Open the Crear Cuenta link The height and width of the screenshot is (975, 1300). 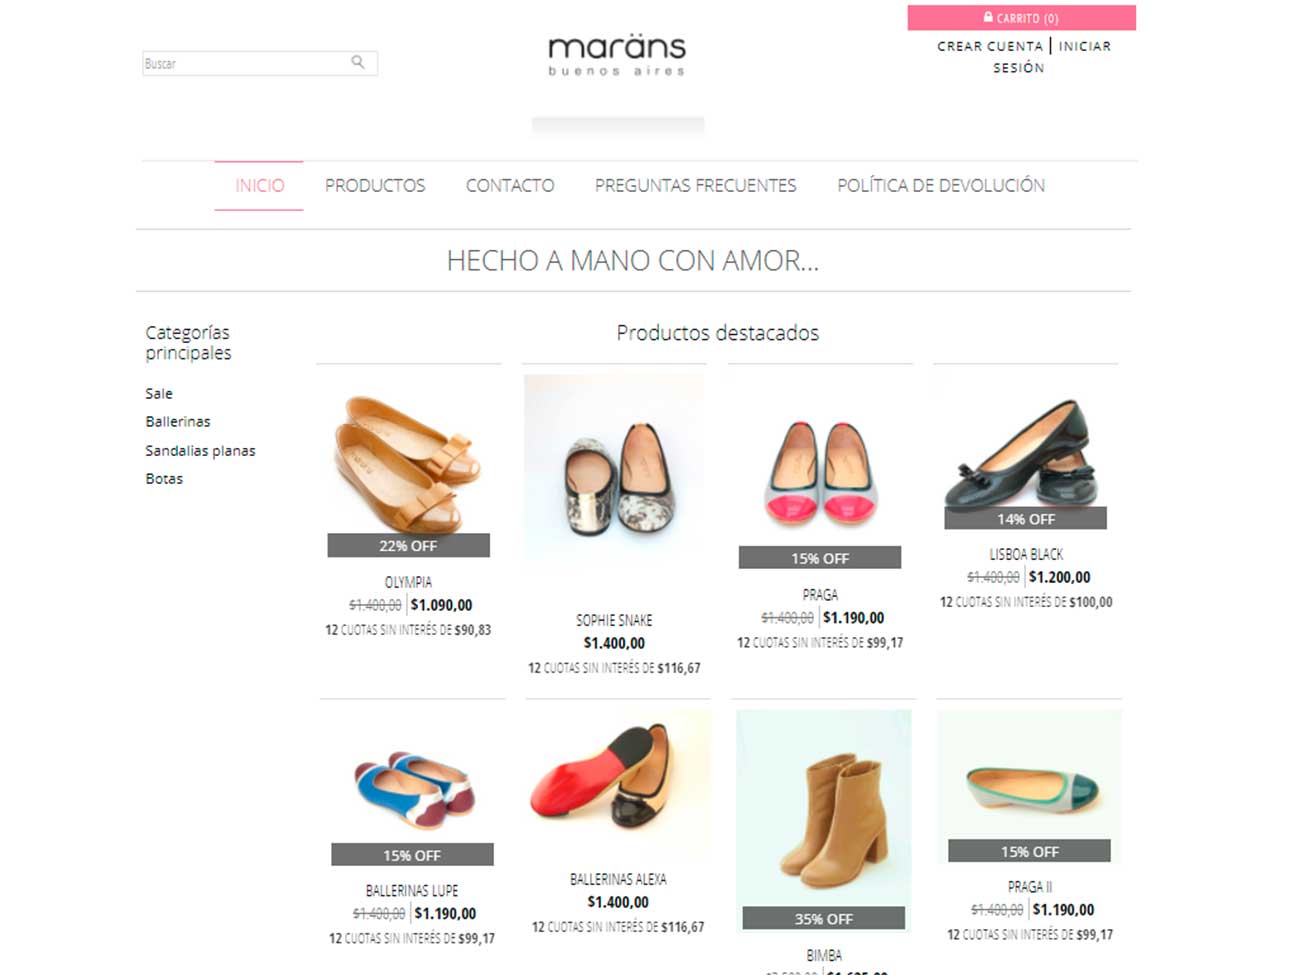[990, 46]
